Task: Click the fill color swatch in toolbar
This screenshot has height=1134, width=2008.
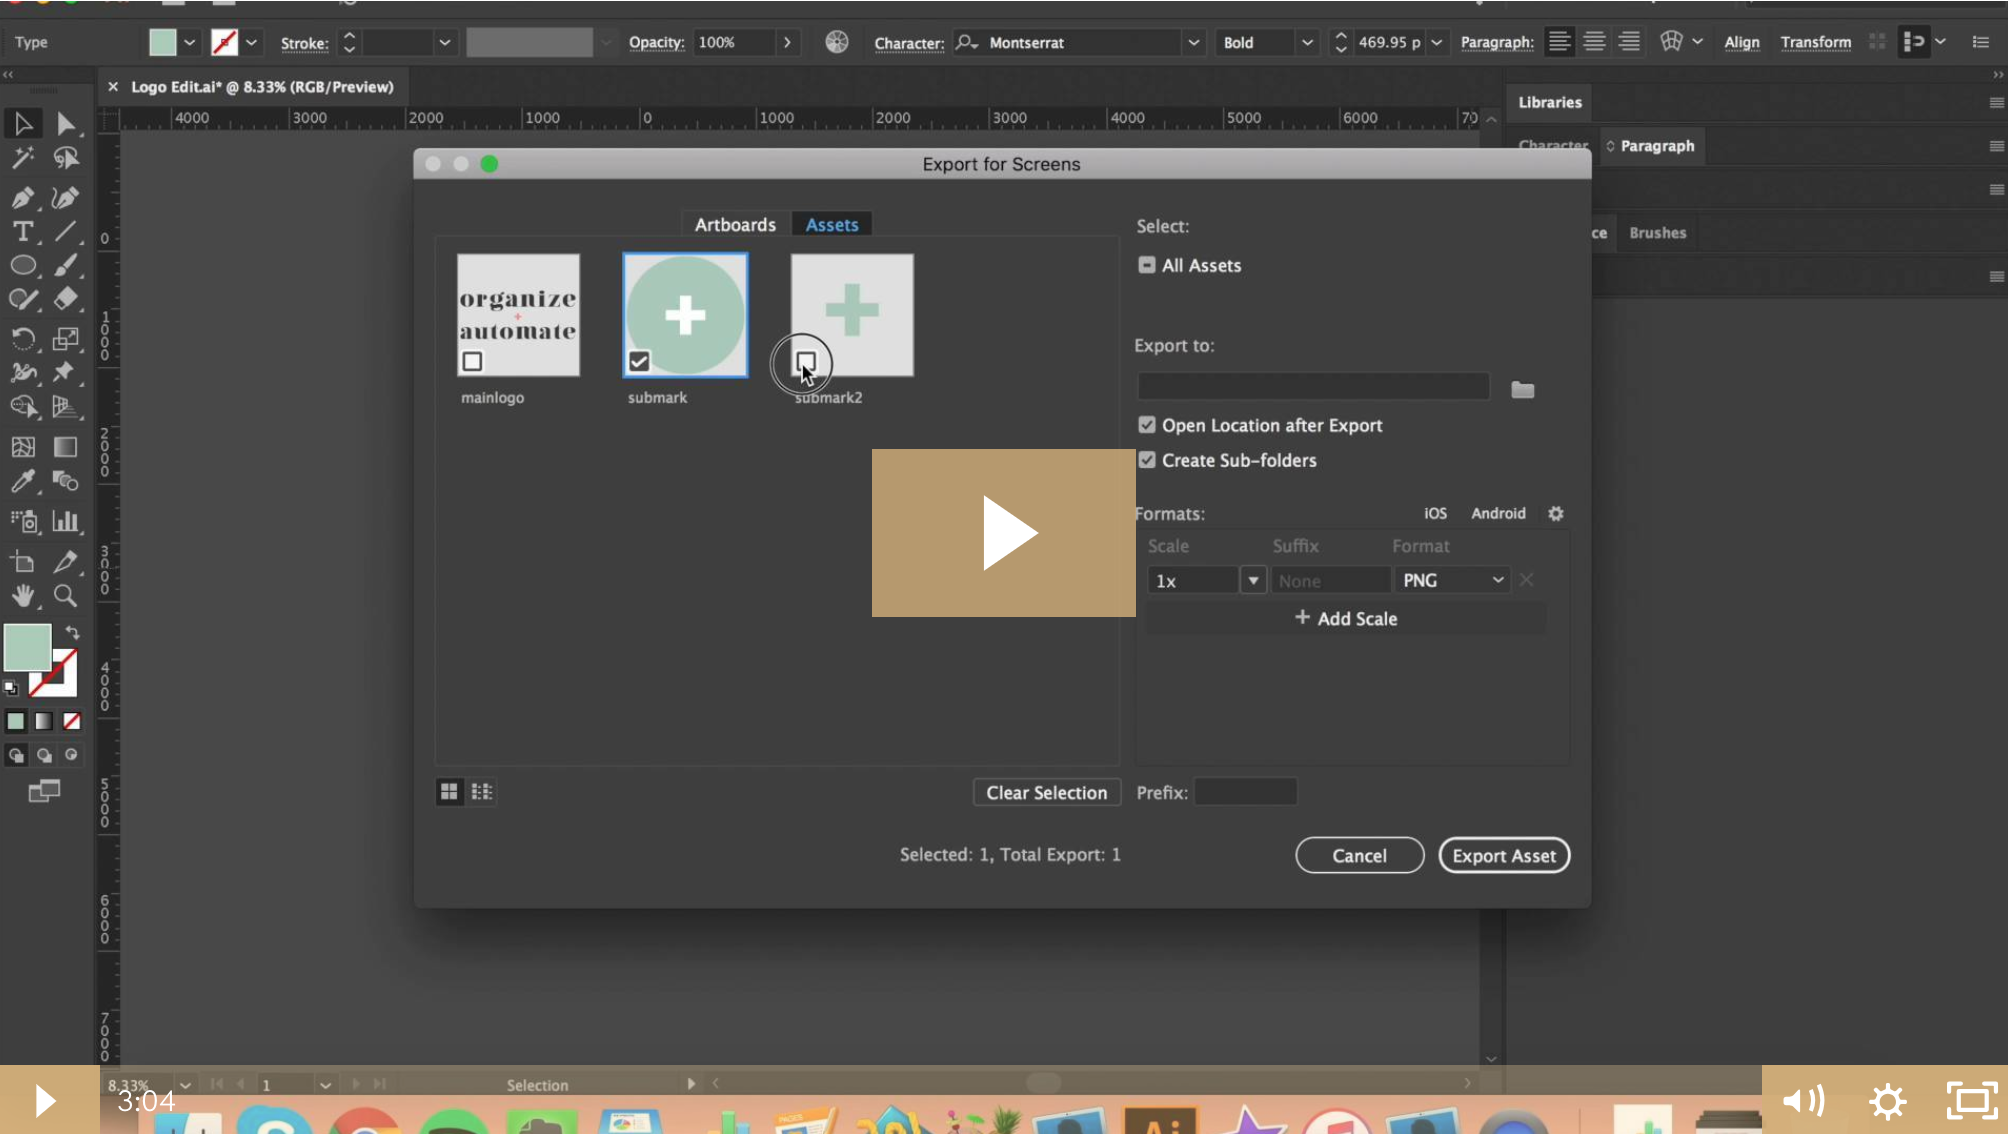Action: pyautogui.click(x=28, y=647)
